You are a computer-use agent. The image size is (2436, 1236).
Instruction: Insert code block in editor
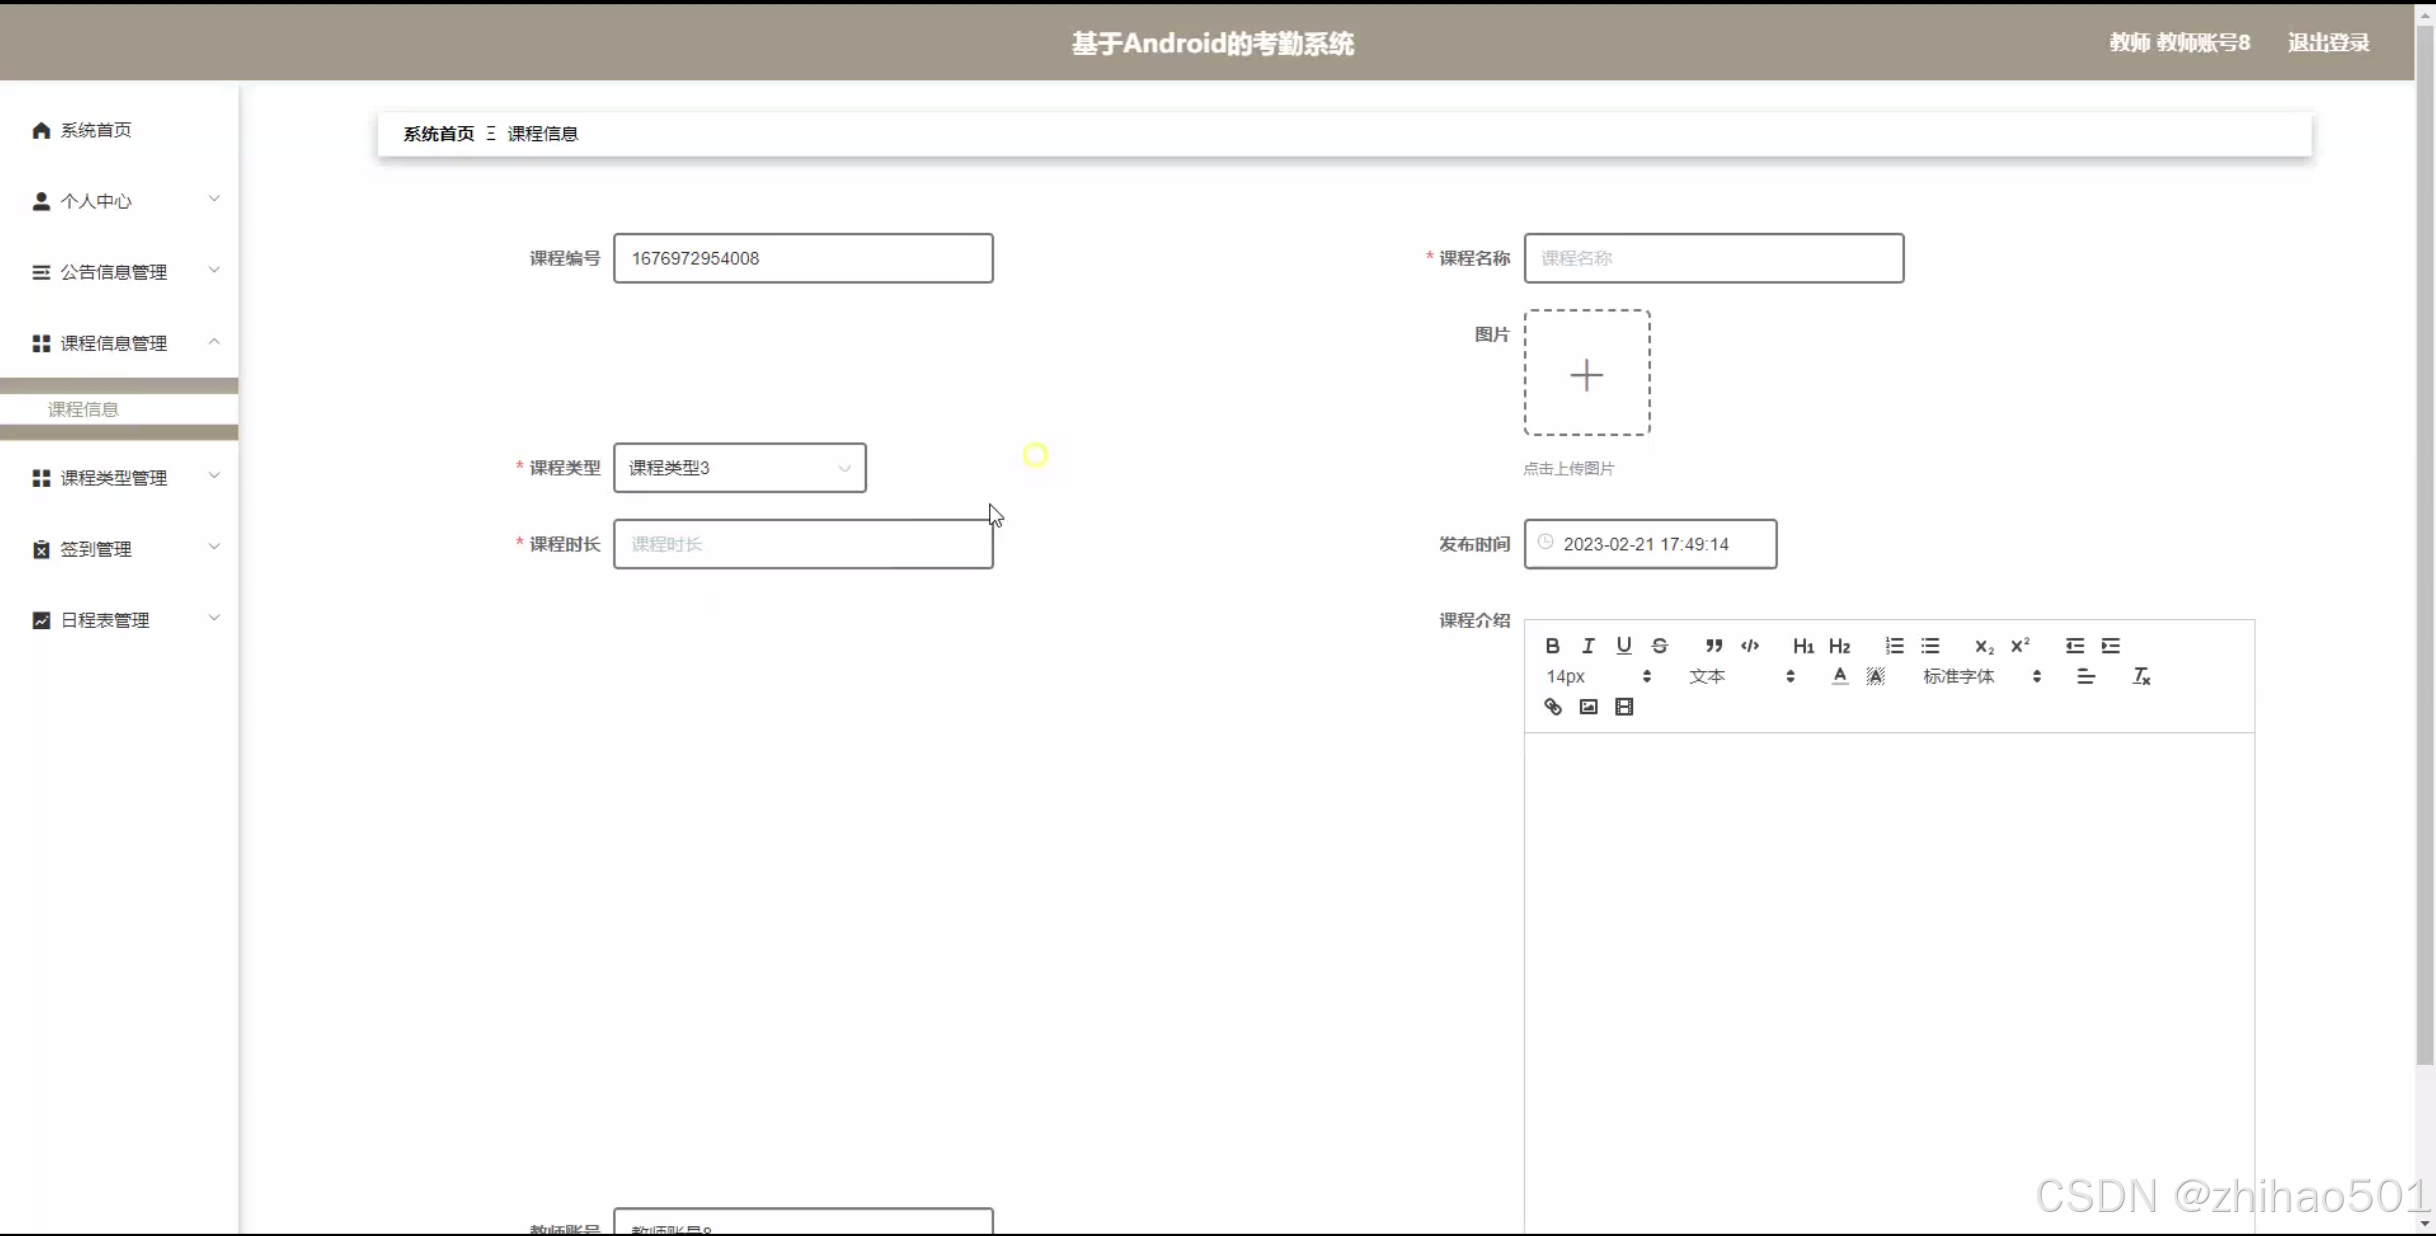1750,646
